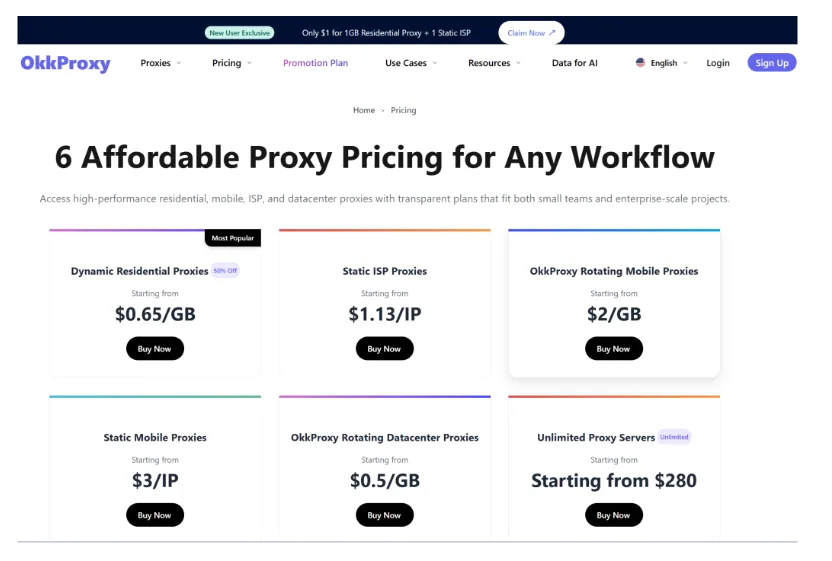The width and height of the screenshot is (832, 561).
Task: Click the 50% Off badge
Action: click(225, 271)
